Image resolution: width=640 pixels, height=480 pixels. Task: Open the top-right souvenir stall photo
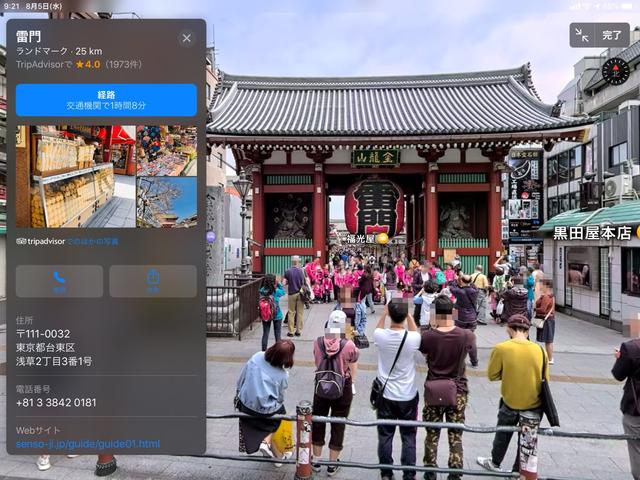166,150
